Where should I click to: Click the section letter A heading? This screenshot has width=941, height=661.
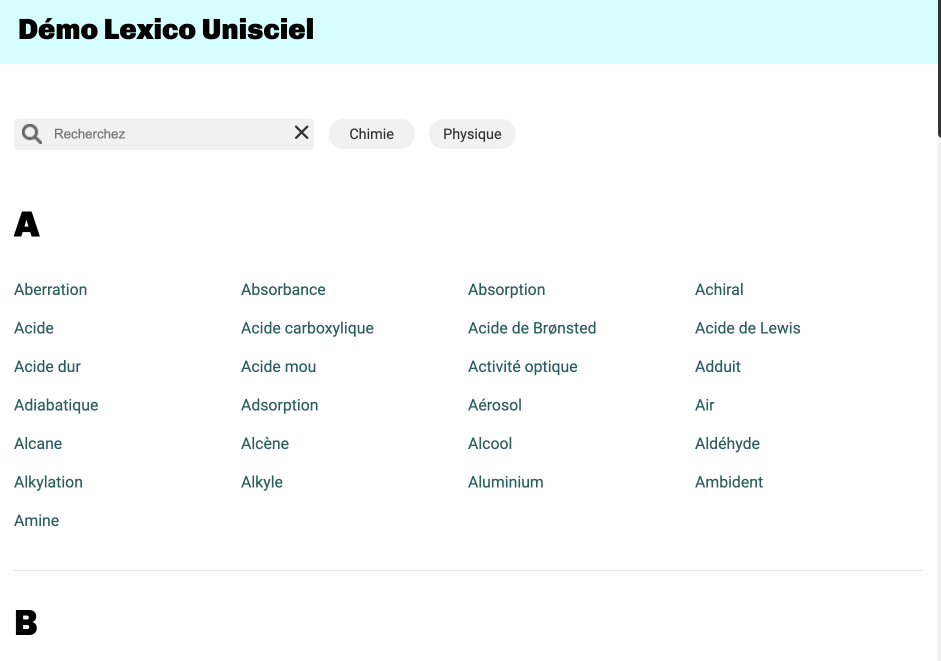[x=27, y=224]
